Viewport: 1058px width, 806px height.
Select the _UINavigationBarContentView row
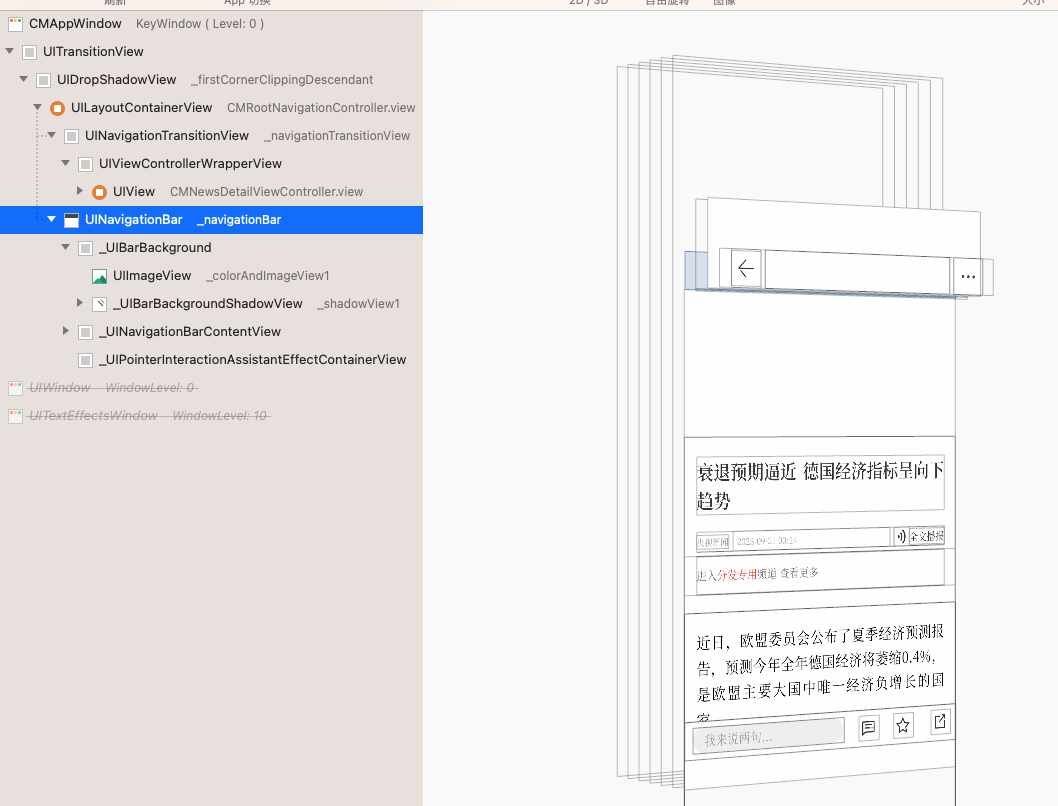[x=211, y=332]
